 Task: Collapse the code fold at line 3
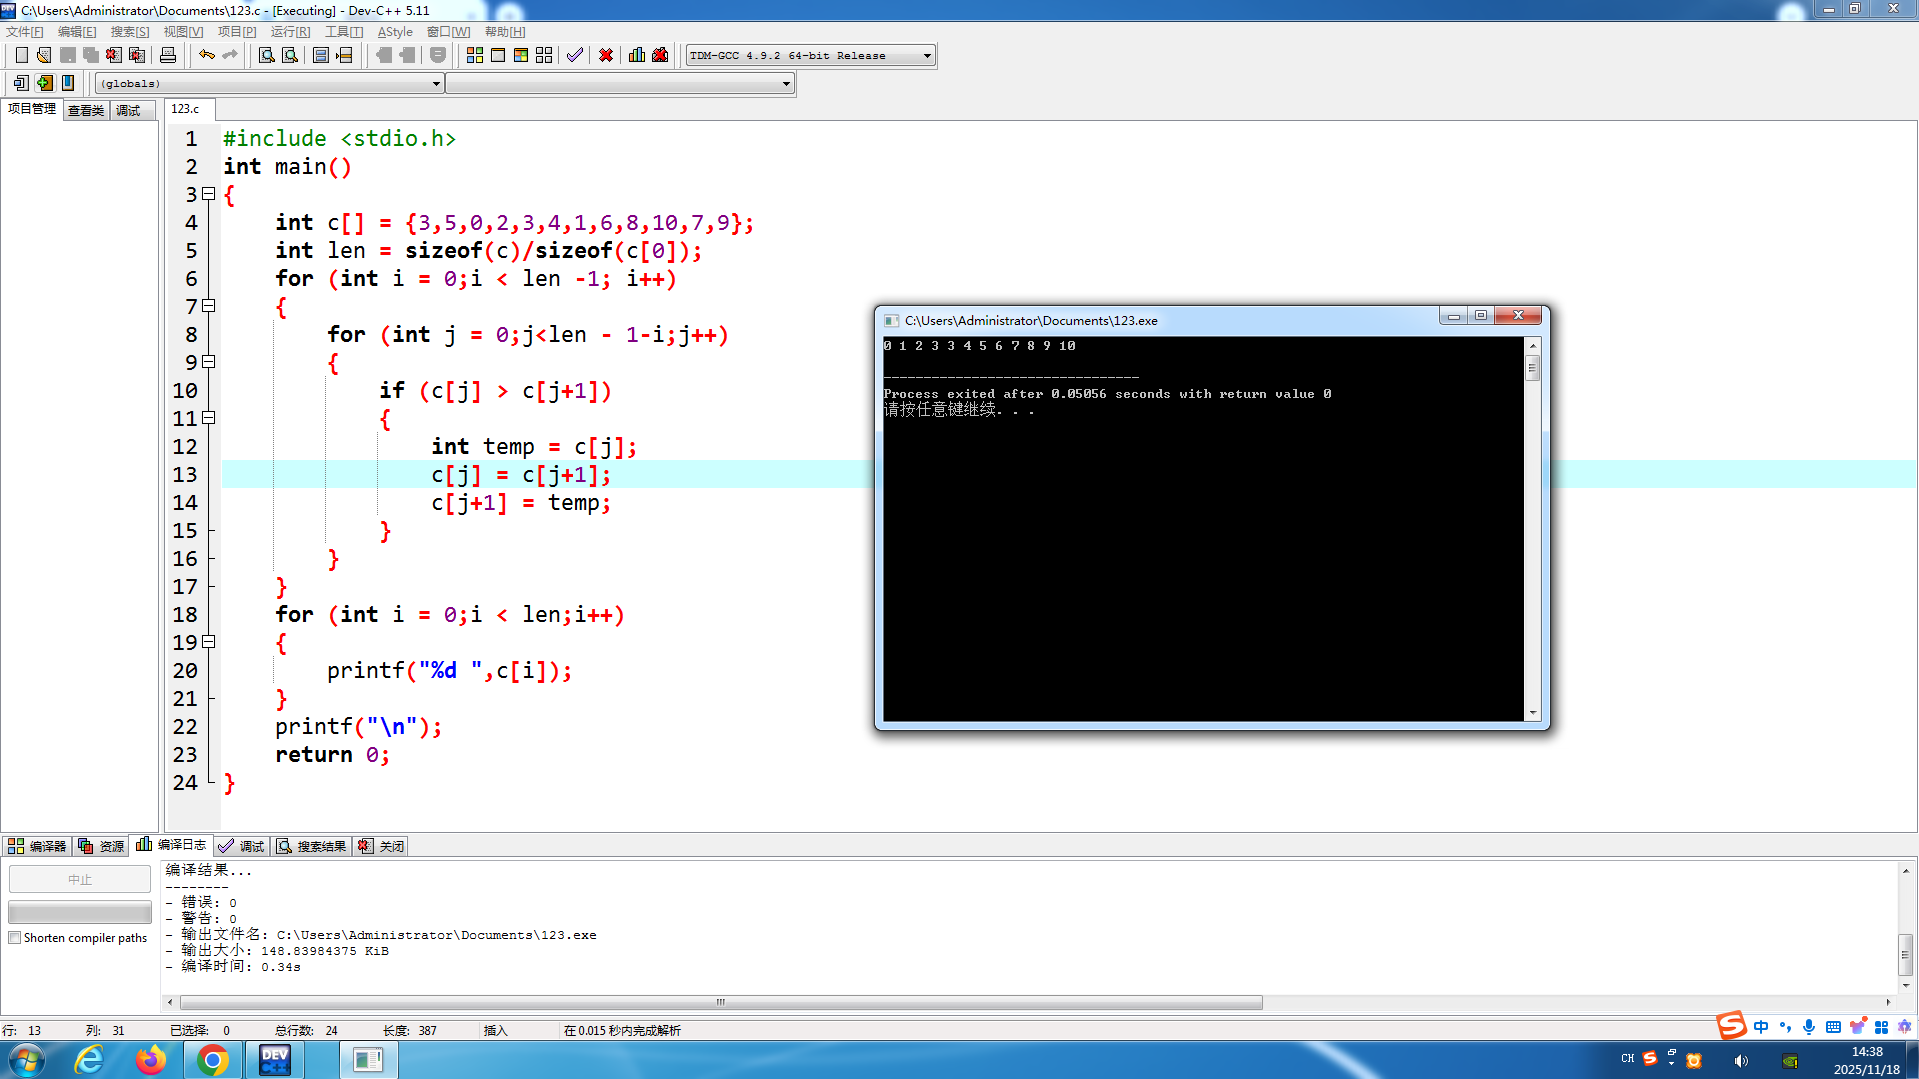209,194
